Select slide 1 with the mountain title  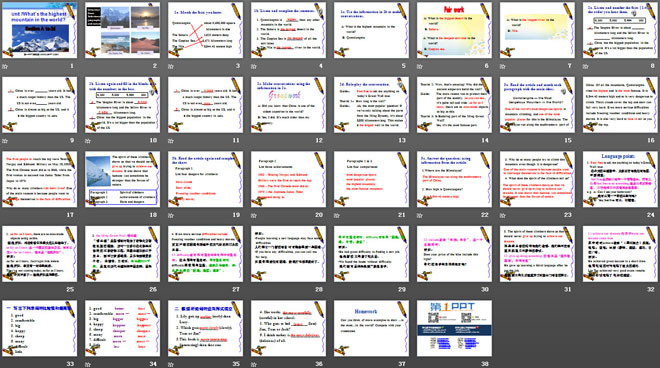pos(39,30)
